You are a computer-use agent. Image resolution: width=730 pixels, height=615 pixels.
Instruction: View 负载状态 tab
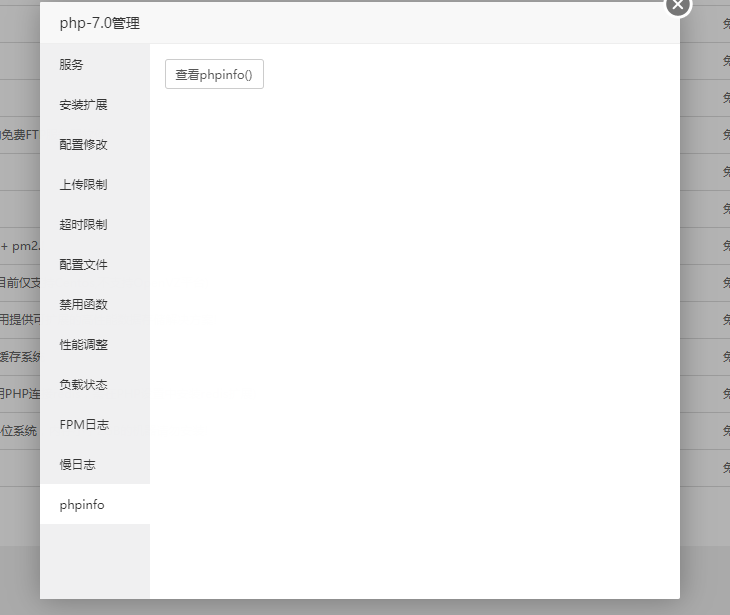click(x=95, y=385)
